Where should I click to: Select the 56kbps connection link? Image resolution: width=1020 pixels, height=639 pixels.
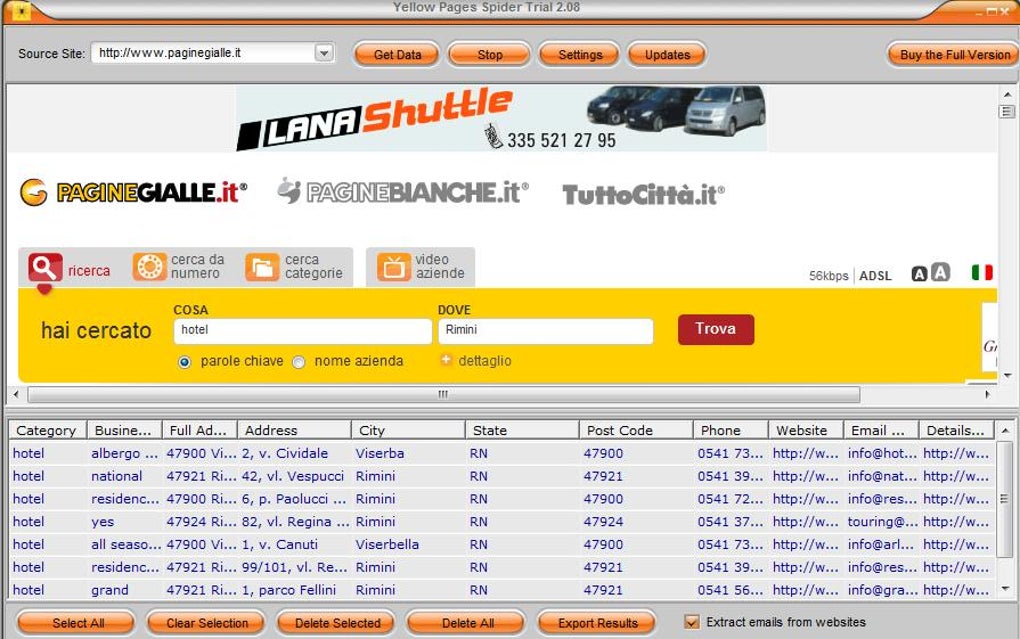[828, 276]
